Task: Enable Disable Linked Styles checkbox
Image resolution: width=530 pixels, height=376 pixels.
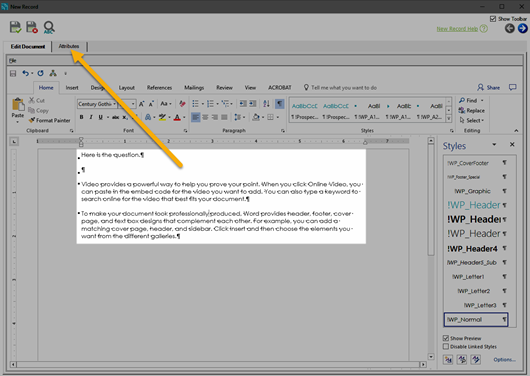Action: (446, 347)
